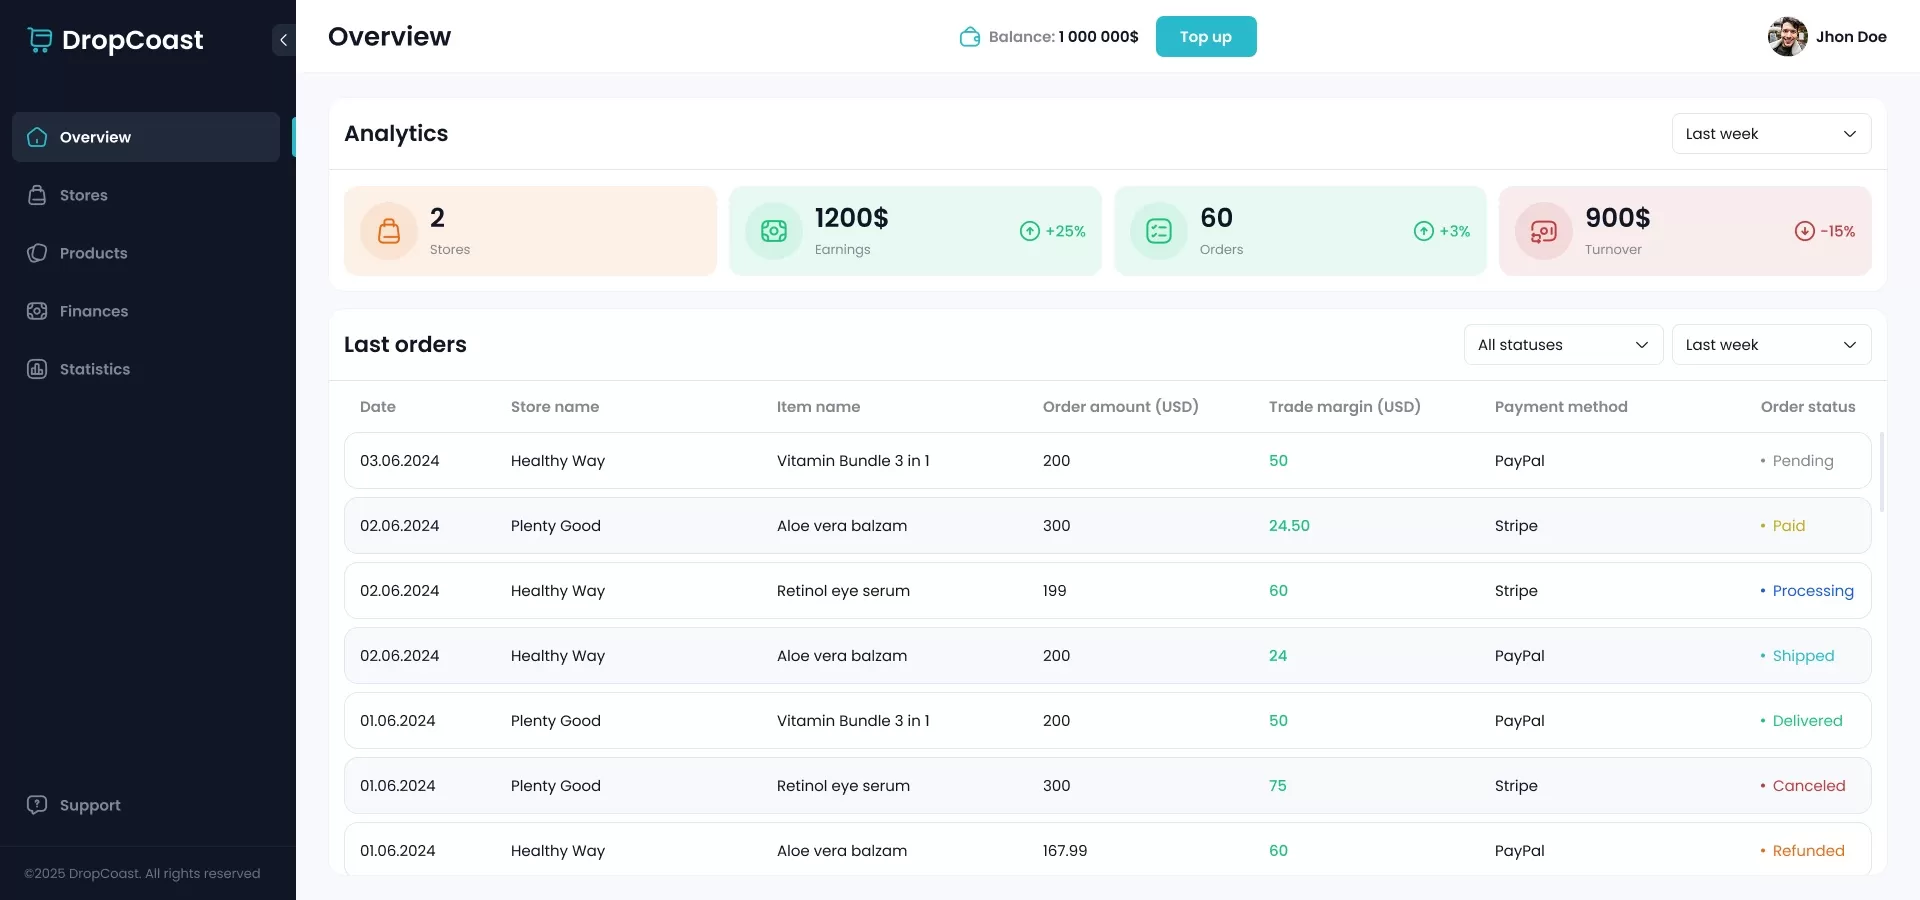Navigate to Finances page
1920x900 pixels.
tap(93, 311)
